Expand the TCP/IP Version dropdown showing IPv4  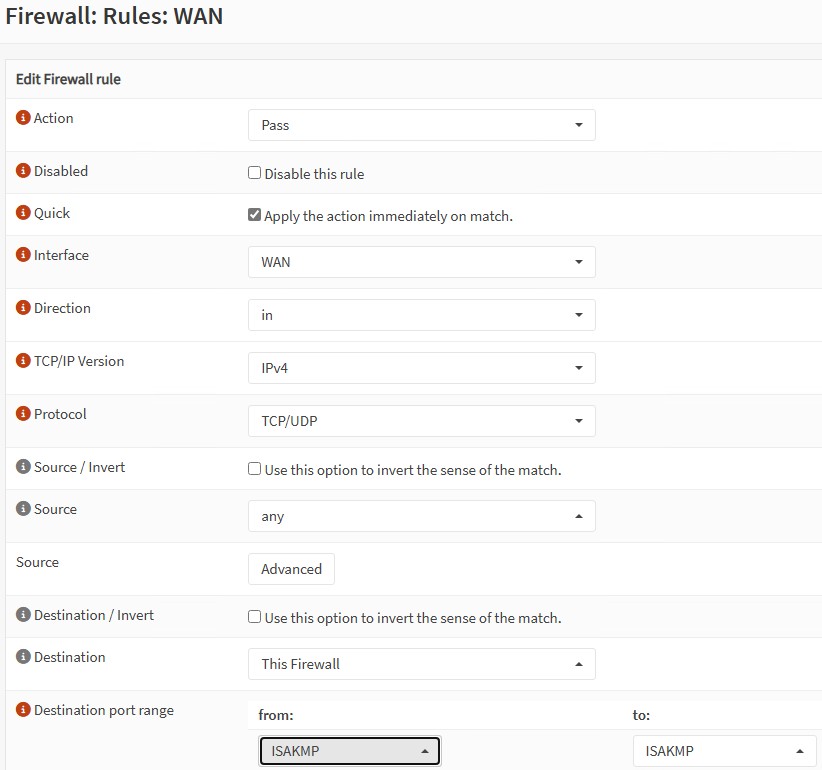tap(421, 368)
